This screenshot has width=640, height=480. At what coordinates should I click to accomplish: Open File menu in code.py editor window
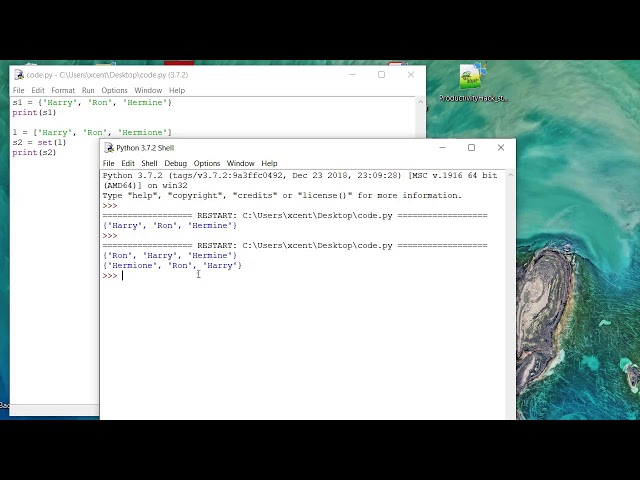tap(18, 90)
